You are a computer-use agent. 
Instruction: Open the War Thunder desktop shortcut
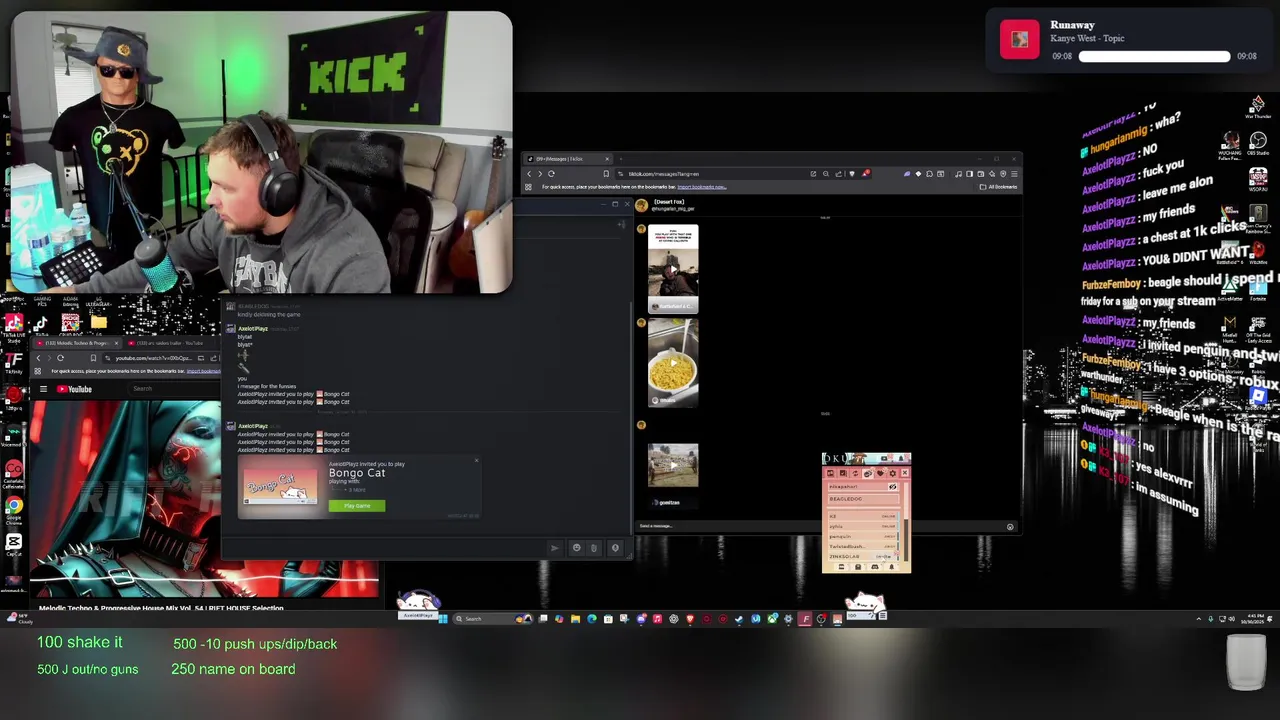(x=1258, y=107)
